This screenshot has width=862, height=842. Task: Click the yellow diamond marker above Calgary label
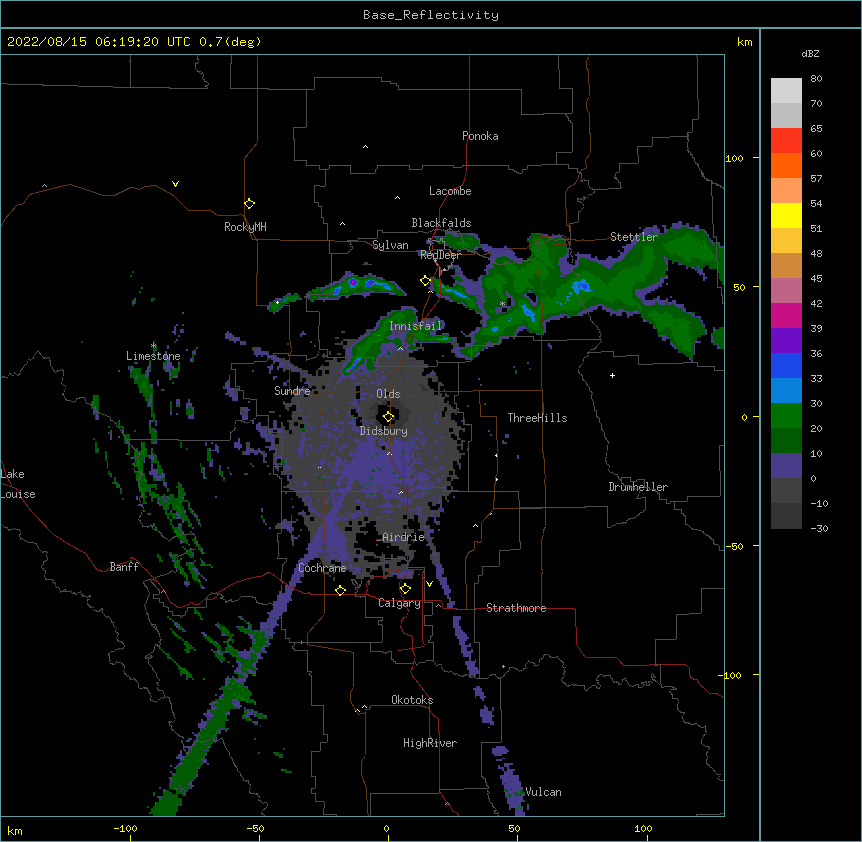405,589
